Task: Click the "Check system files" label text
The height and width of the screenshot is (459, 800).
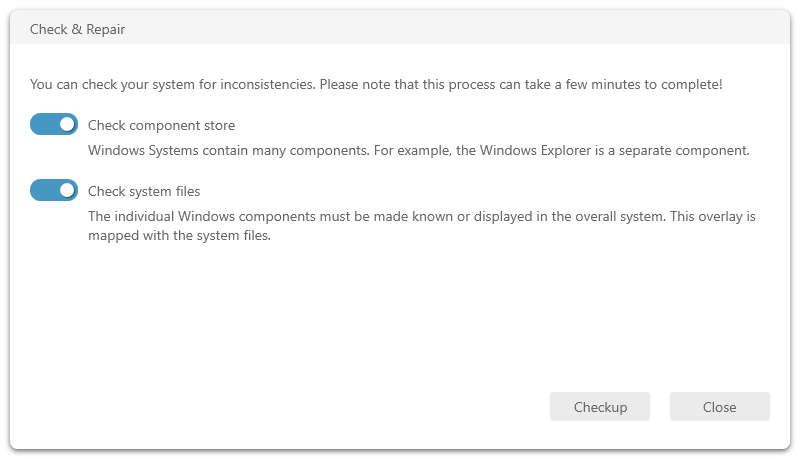Action: tap(144, 191)
